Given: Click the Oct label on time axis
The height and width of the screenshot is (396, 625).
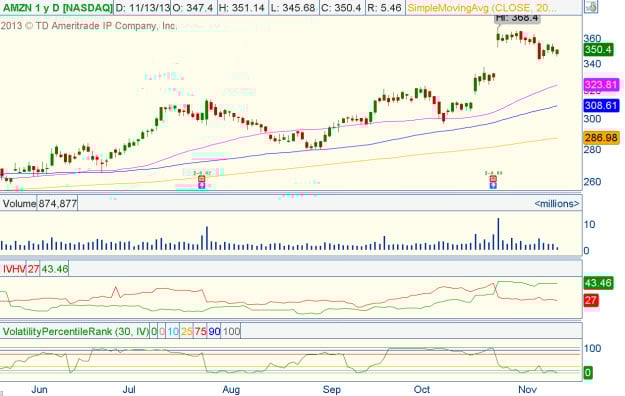Looking at the screenshot, I should click(x=422, y=389).
